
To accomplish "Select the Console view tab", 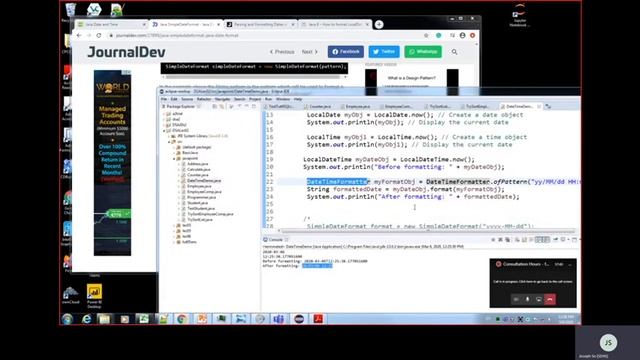I will tap(276, 240).
